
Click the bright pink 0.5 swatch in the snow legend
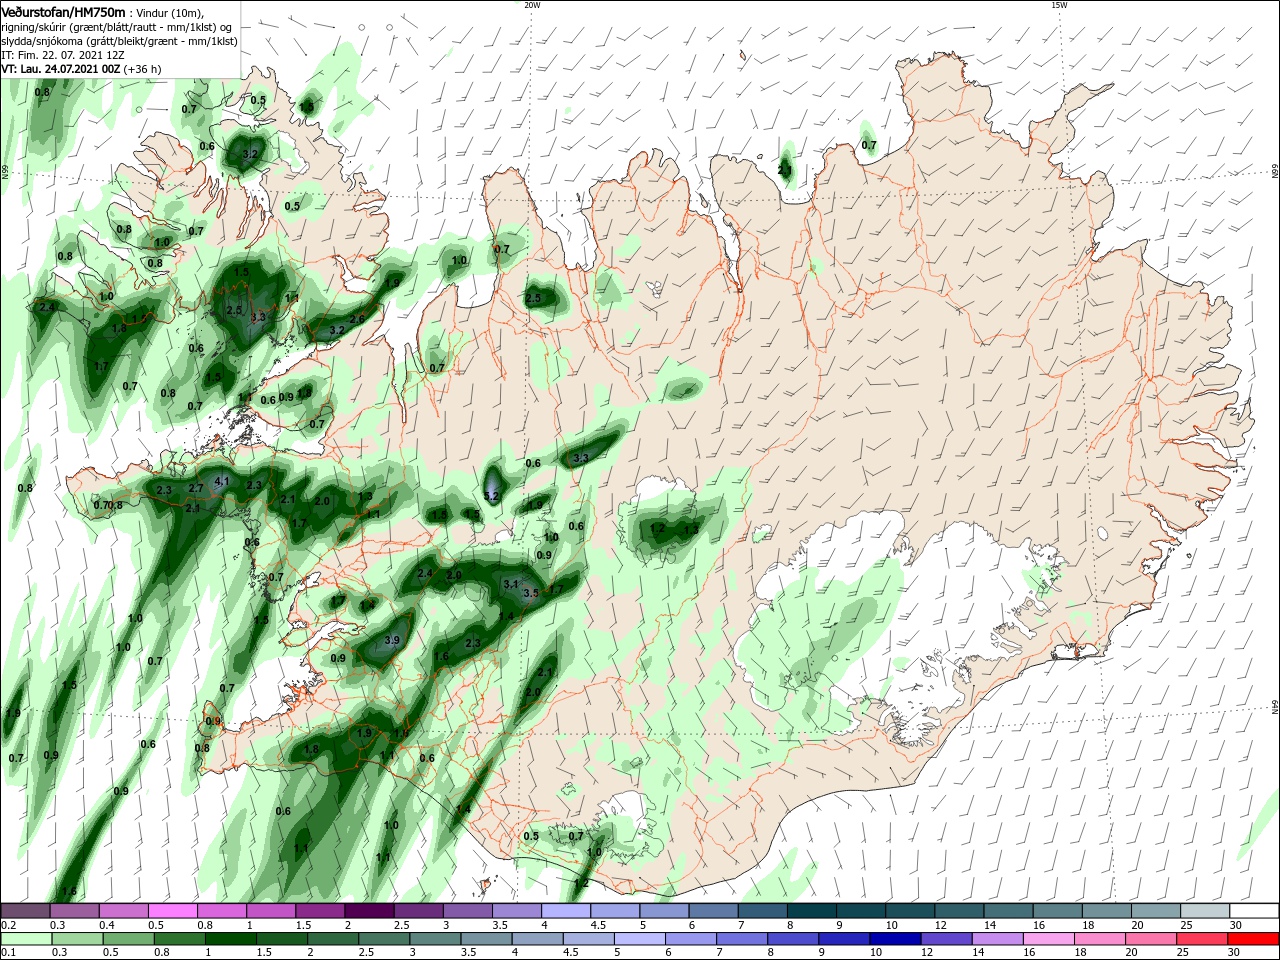coord(172,911)
